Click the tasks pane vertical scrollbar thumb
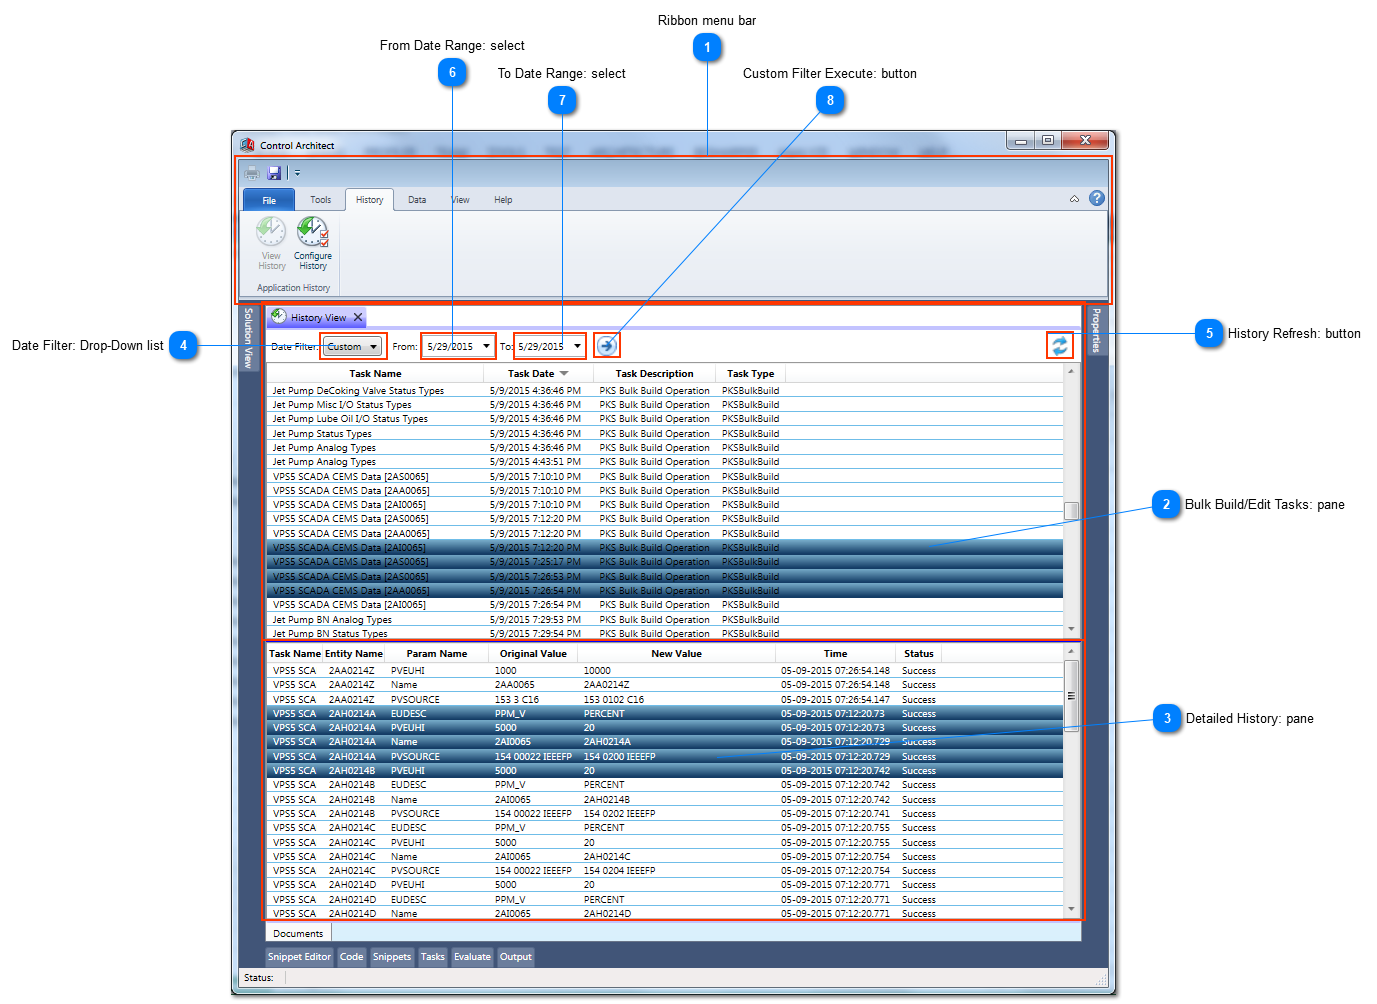The height and width of the screenshot is (1004, 1377). tap(1071, 511)
